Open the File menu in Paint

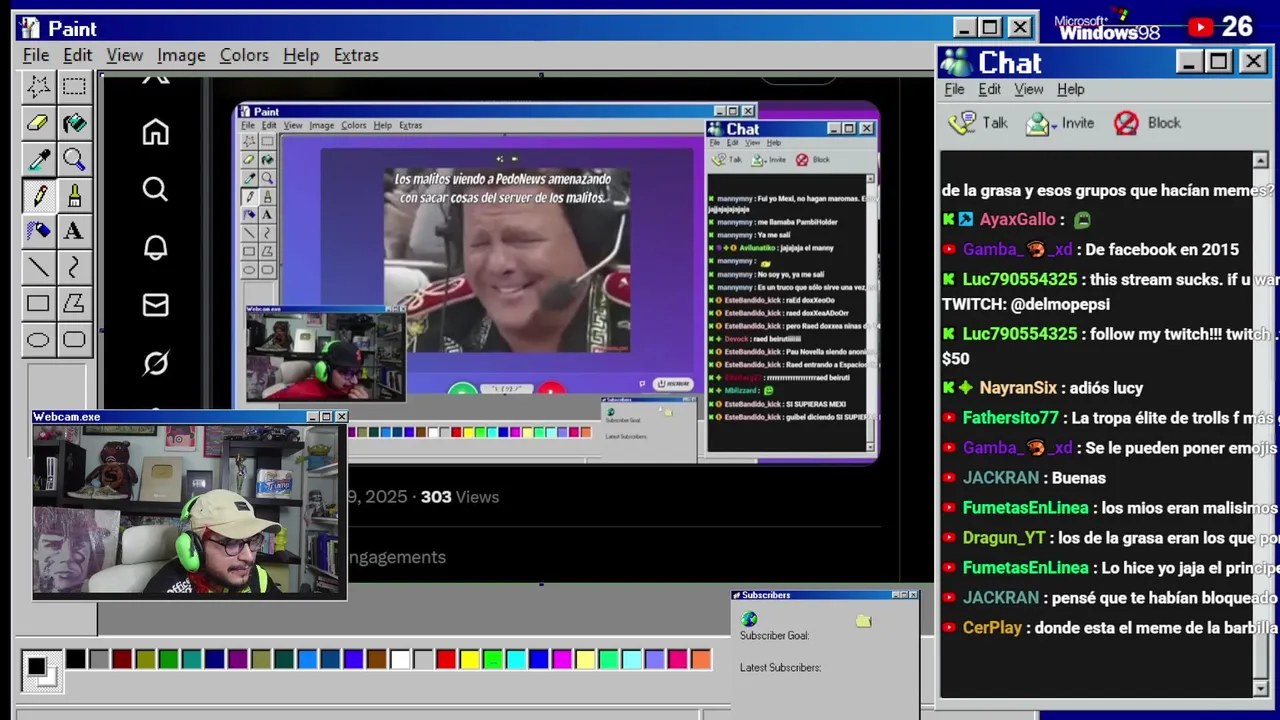pyautogui.click(x=36, y=55)
